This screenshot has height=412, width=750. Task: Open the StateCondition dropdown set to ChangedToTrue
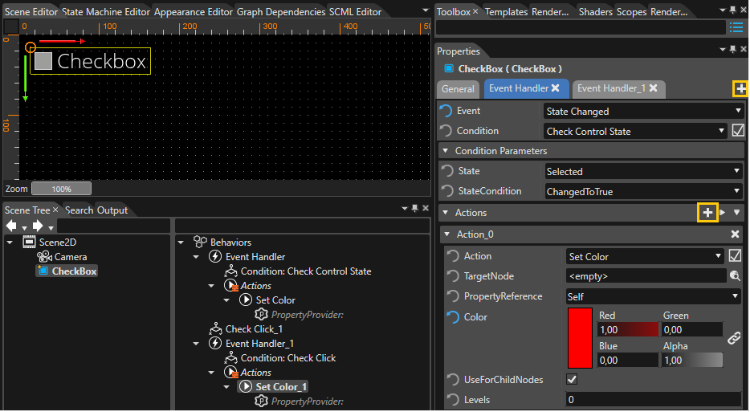click(644, 192)
